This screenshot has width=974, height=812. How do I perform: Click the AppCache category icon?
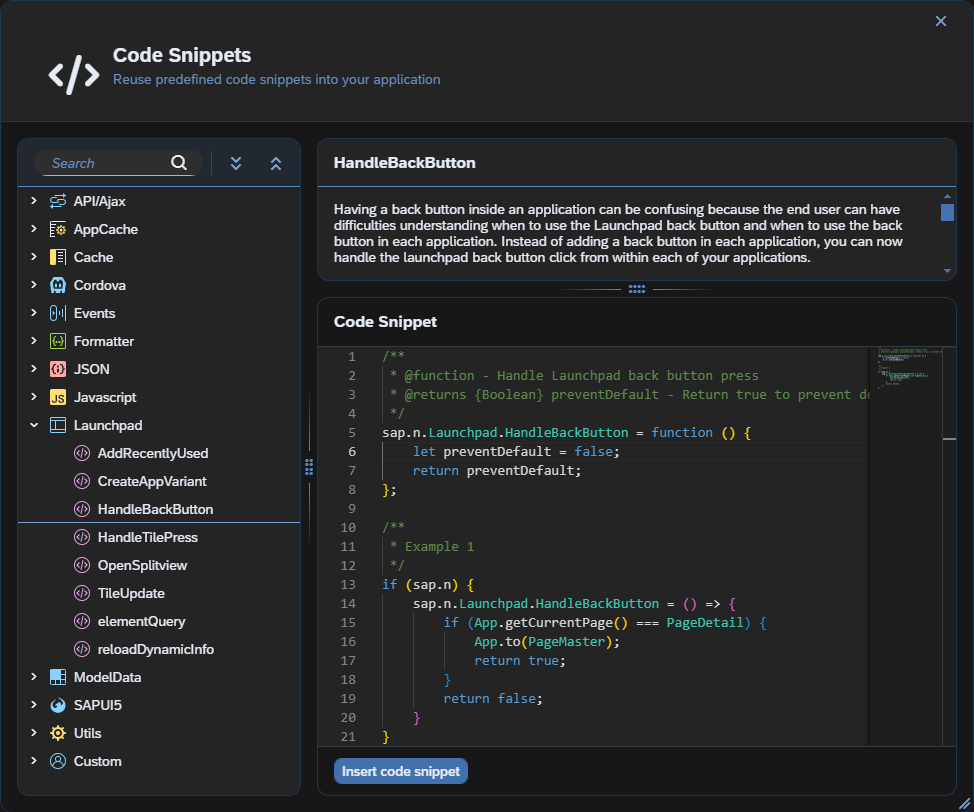tap(58, 229)
